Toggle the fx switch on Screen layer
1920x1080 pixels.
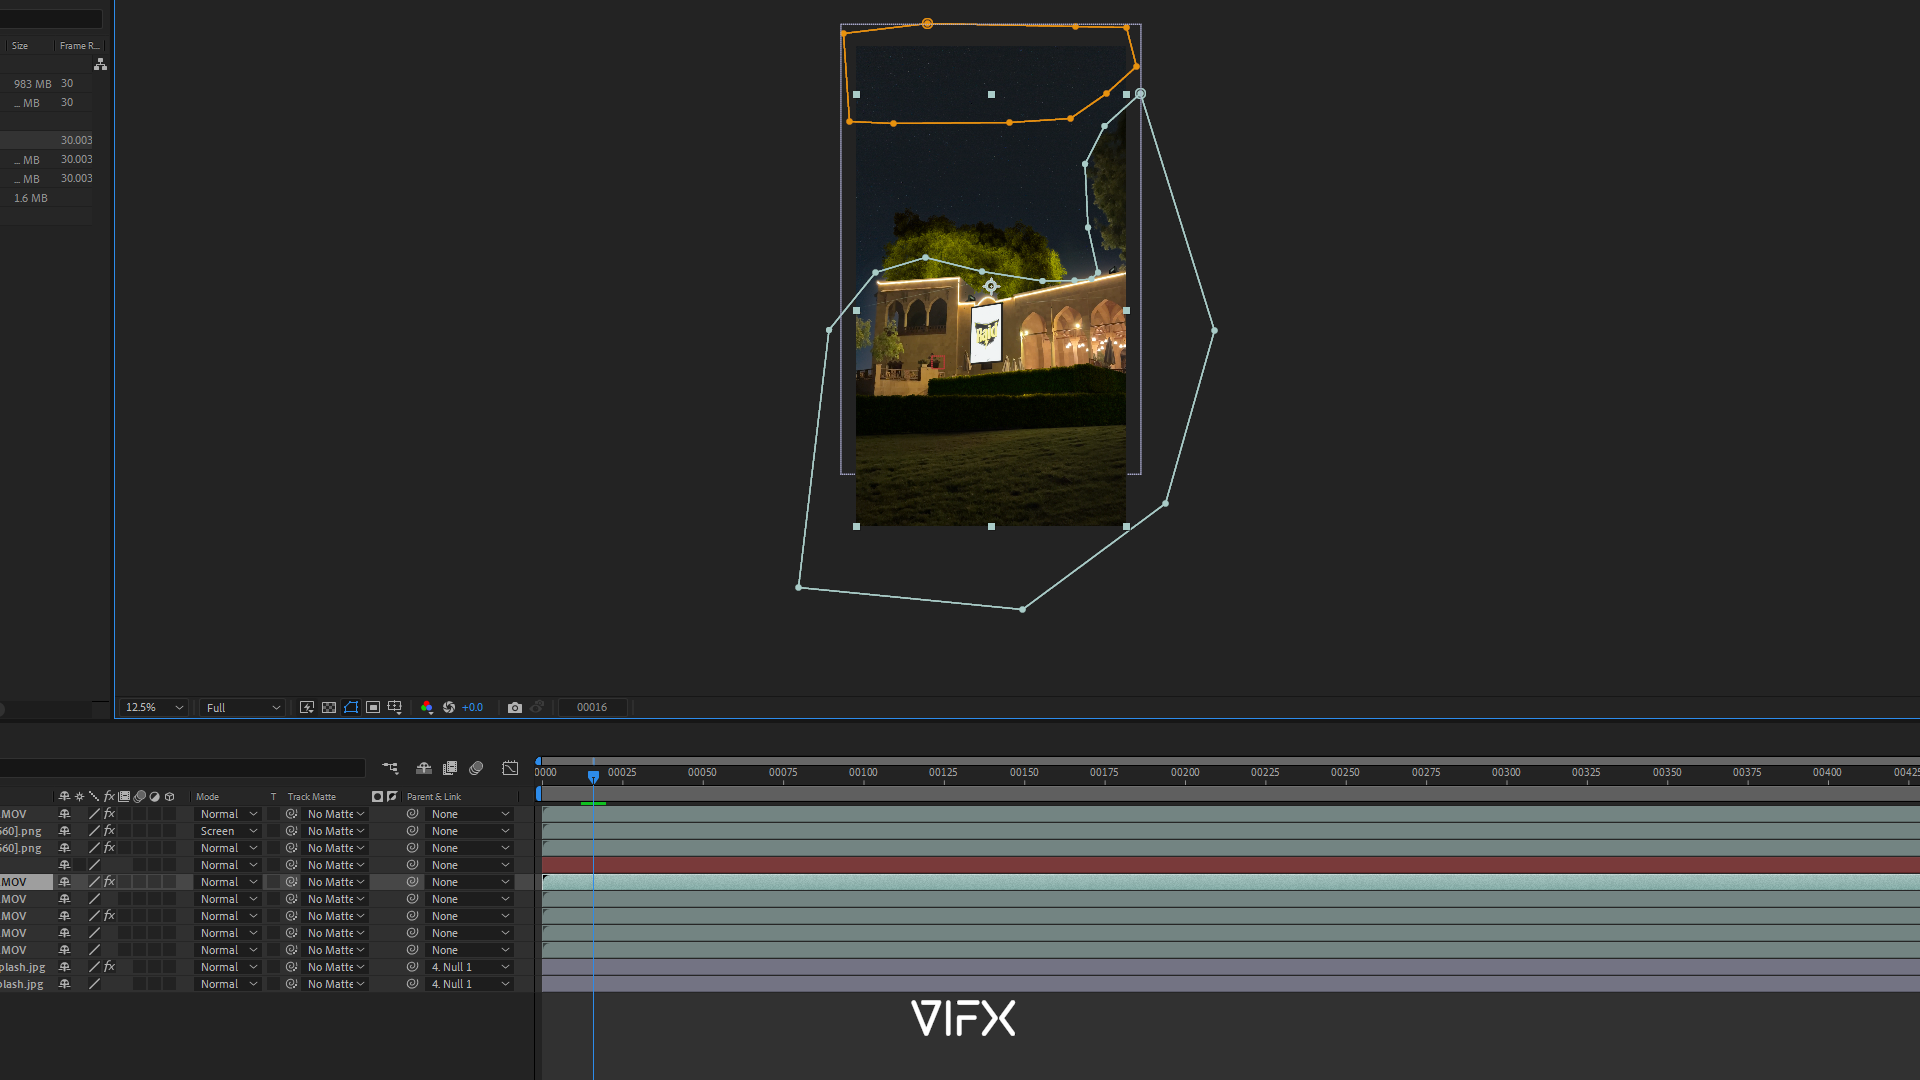109,831
